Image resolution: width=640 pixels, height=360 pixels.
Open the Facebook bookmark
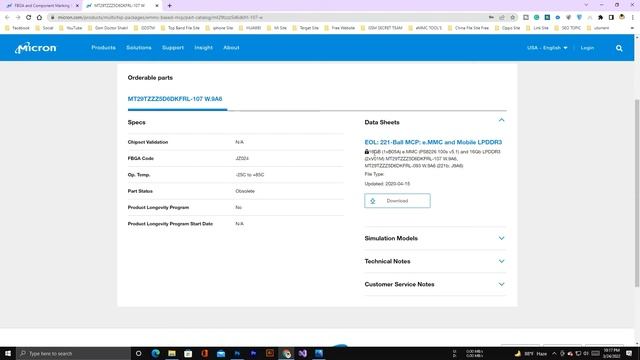coord(17,28)
